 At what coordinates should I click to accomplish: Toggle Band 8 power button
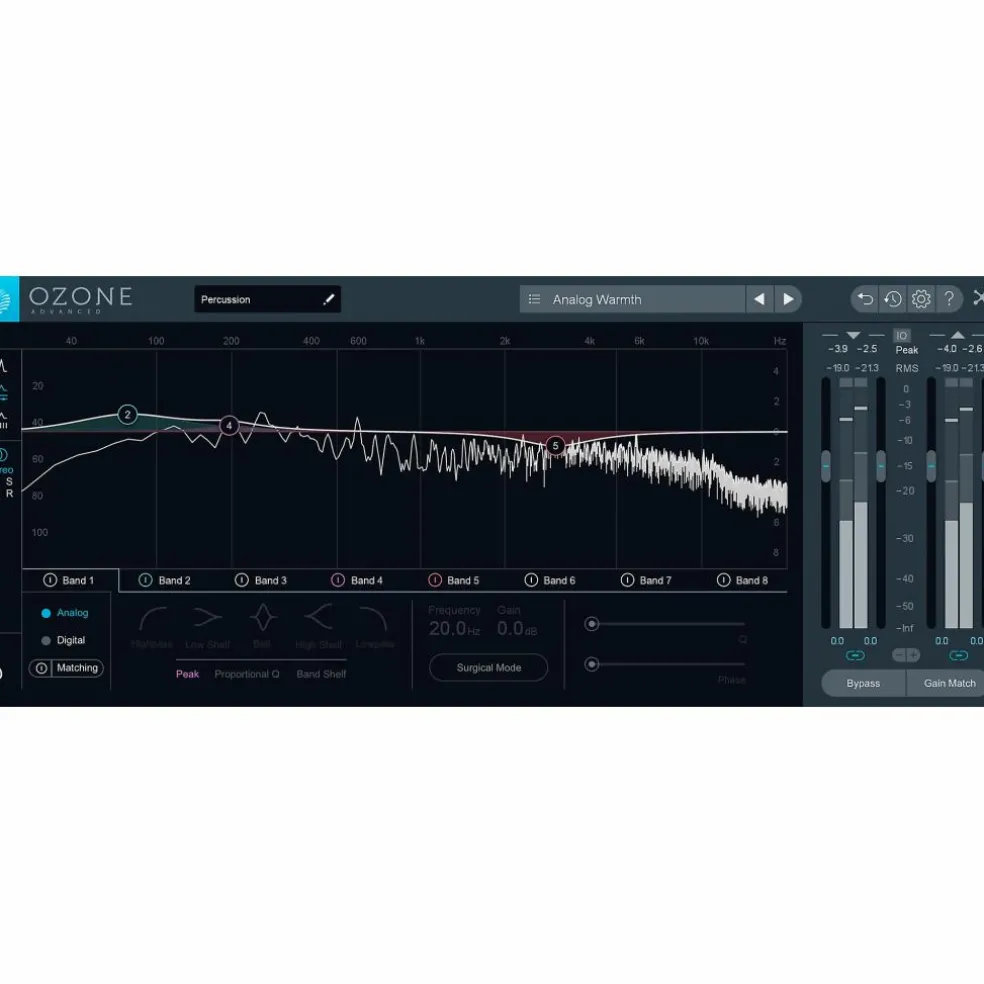(x=724, y=580)
